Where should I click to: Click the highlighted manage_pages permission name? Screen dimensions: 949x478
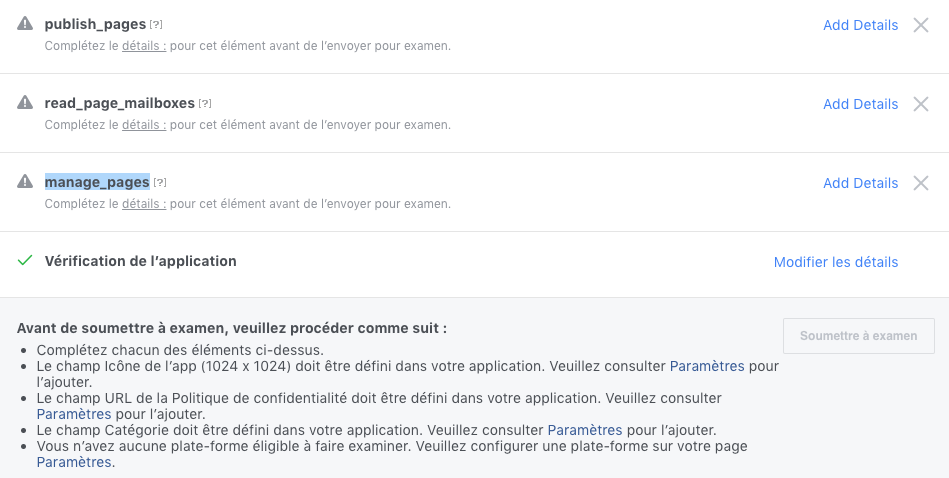(x=97, y=182)
